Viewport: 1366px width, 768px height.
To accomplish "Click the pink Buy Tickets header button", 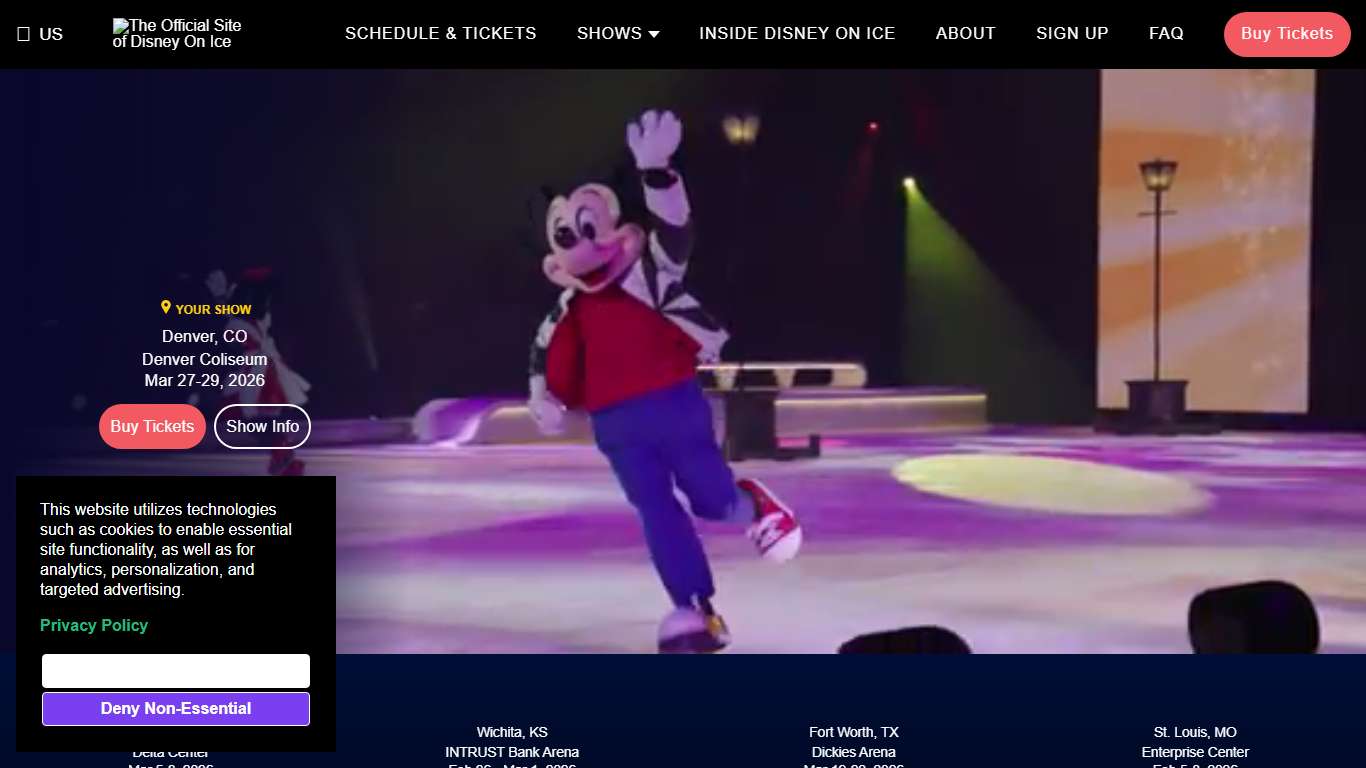I will click(x=1287, y=33).
